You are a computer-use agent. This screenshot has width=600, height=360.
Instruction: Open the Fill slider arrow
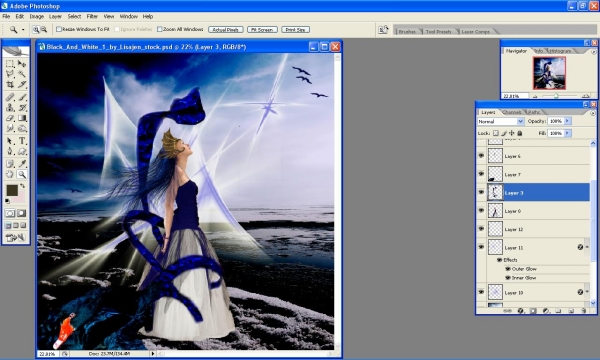pos(567,133)
